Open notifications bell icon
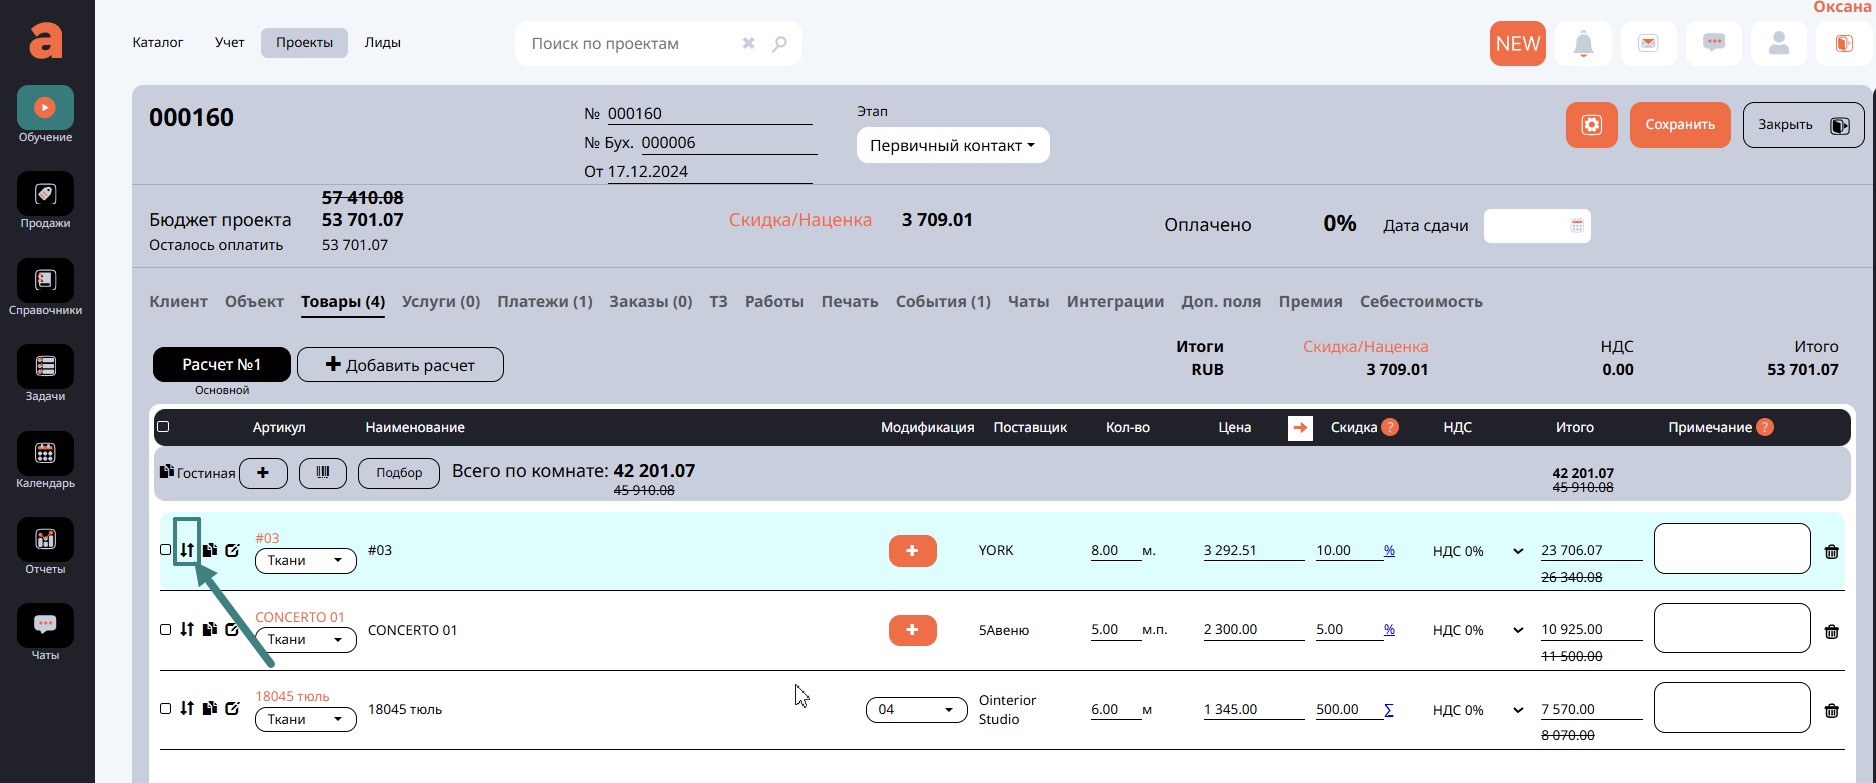The width and height of the screenshot is (1876, 783). pyautogui.click(x=1583, y=44)
